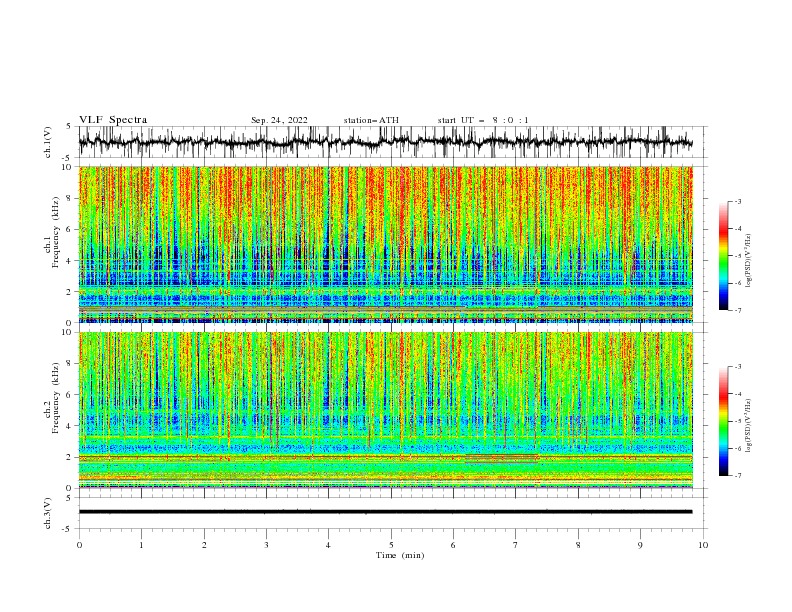792x612 pixels.
Task: Click the time axis tick label "10"
Action: pyautogui.click(x=703, y=545)
